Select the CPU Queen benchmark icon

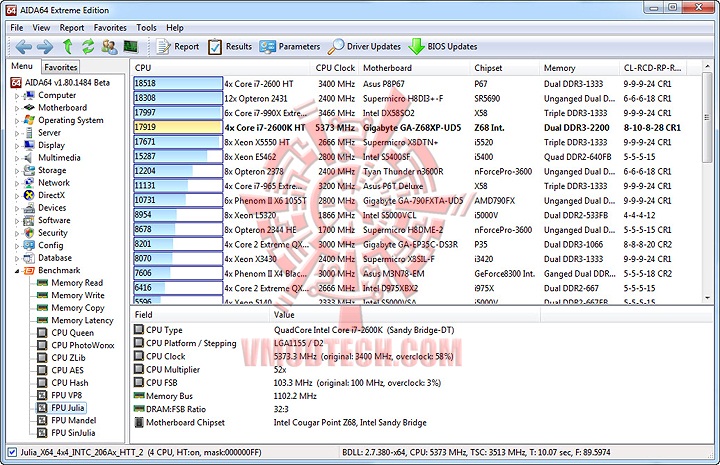[42, 332]
